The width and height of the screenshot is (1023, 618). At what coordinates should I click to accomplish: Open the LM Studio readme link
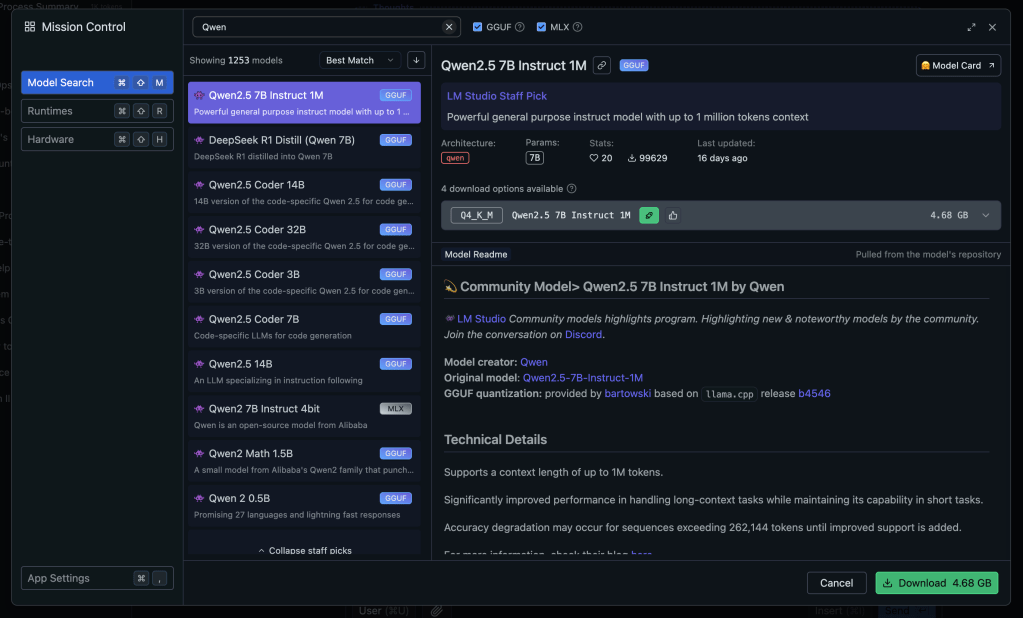tap(481, 318)
